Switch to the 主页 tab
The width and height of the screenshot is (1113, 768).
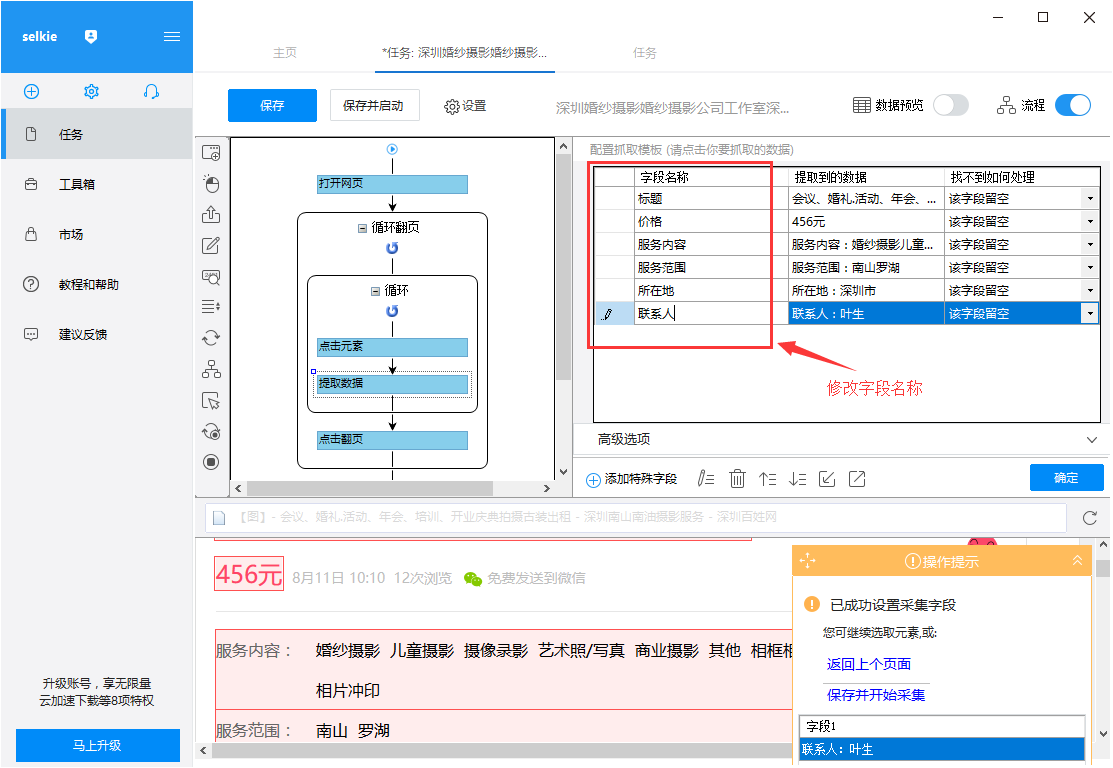285,53
